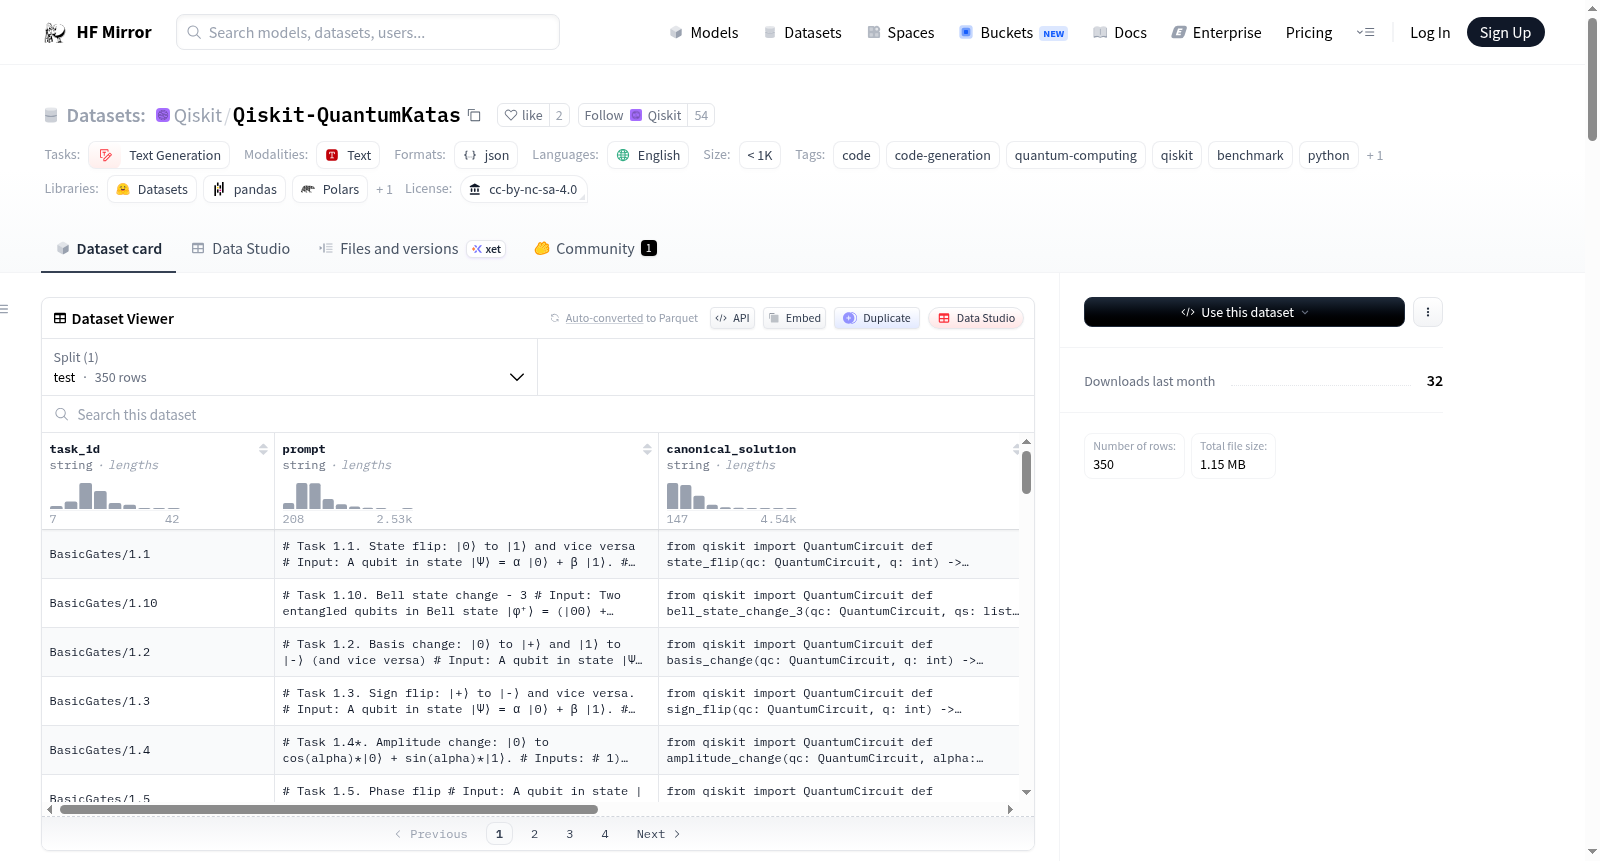Open Use this dataset dropdown
Screen dimensions: 1600x861
click(1244, 312)
